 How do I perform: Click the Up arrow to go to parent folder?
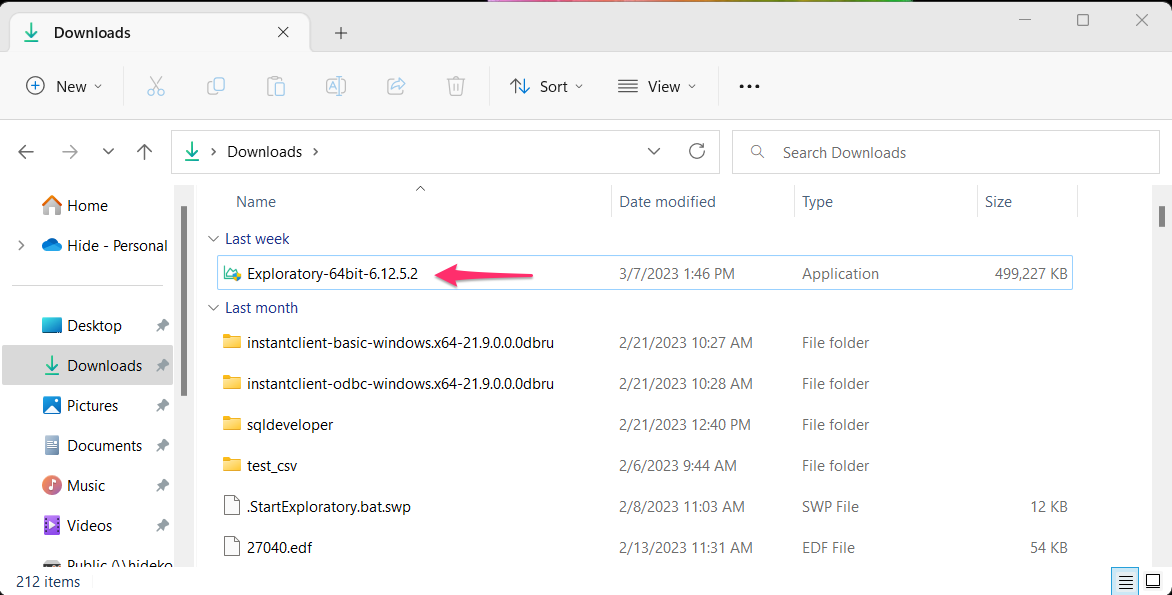144,151
